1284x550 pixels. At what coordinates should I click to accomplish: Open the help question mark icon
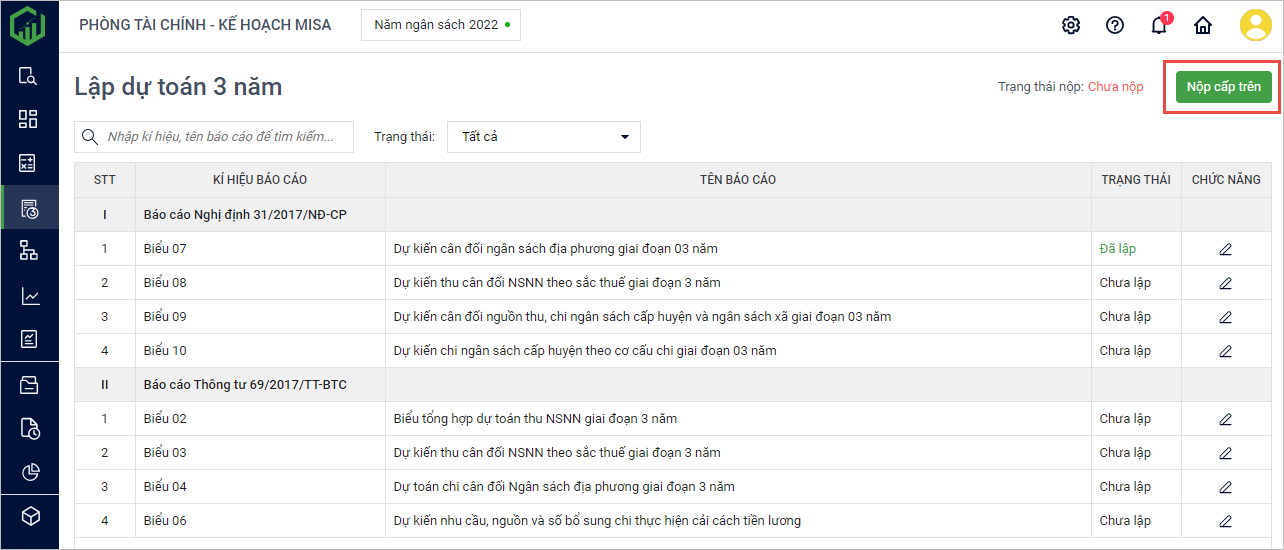(1115, 26)
